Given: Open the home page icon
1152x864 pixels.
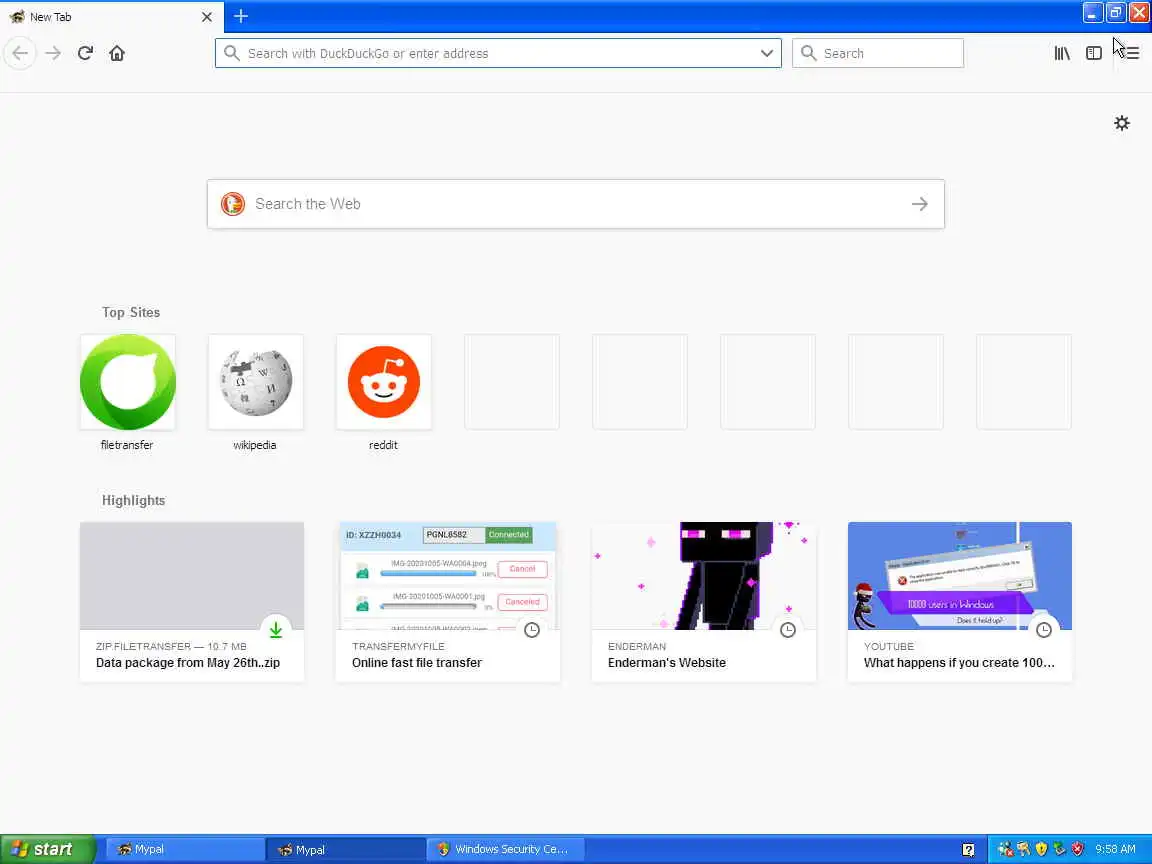Looking at the screenshot, I should pos(117,53).
